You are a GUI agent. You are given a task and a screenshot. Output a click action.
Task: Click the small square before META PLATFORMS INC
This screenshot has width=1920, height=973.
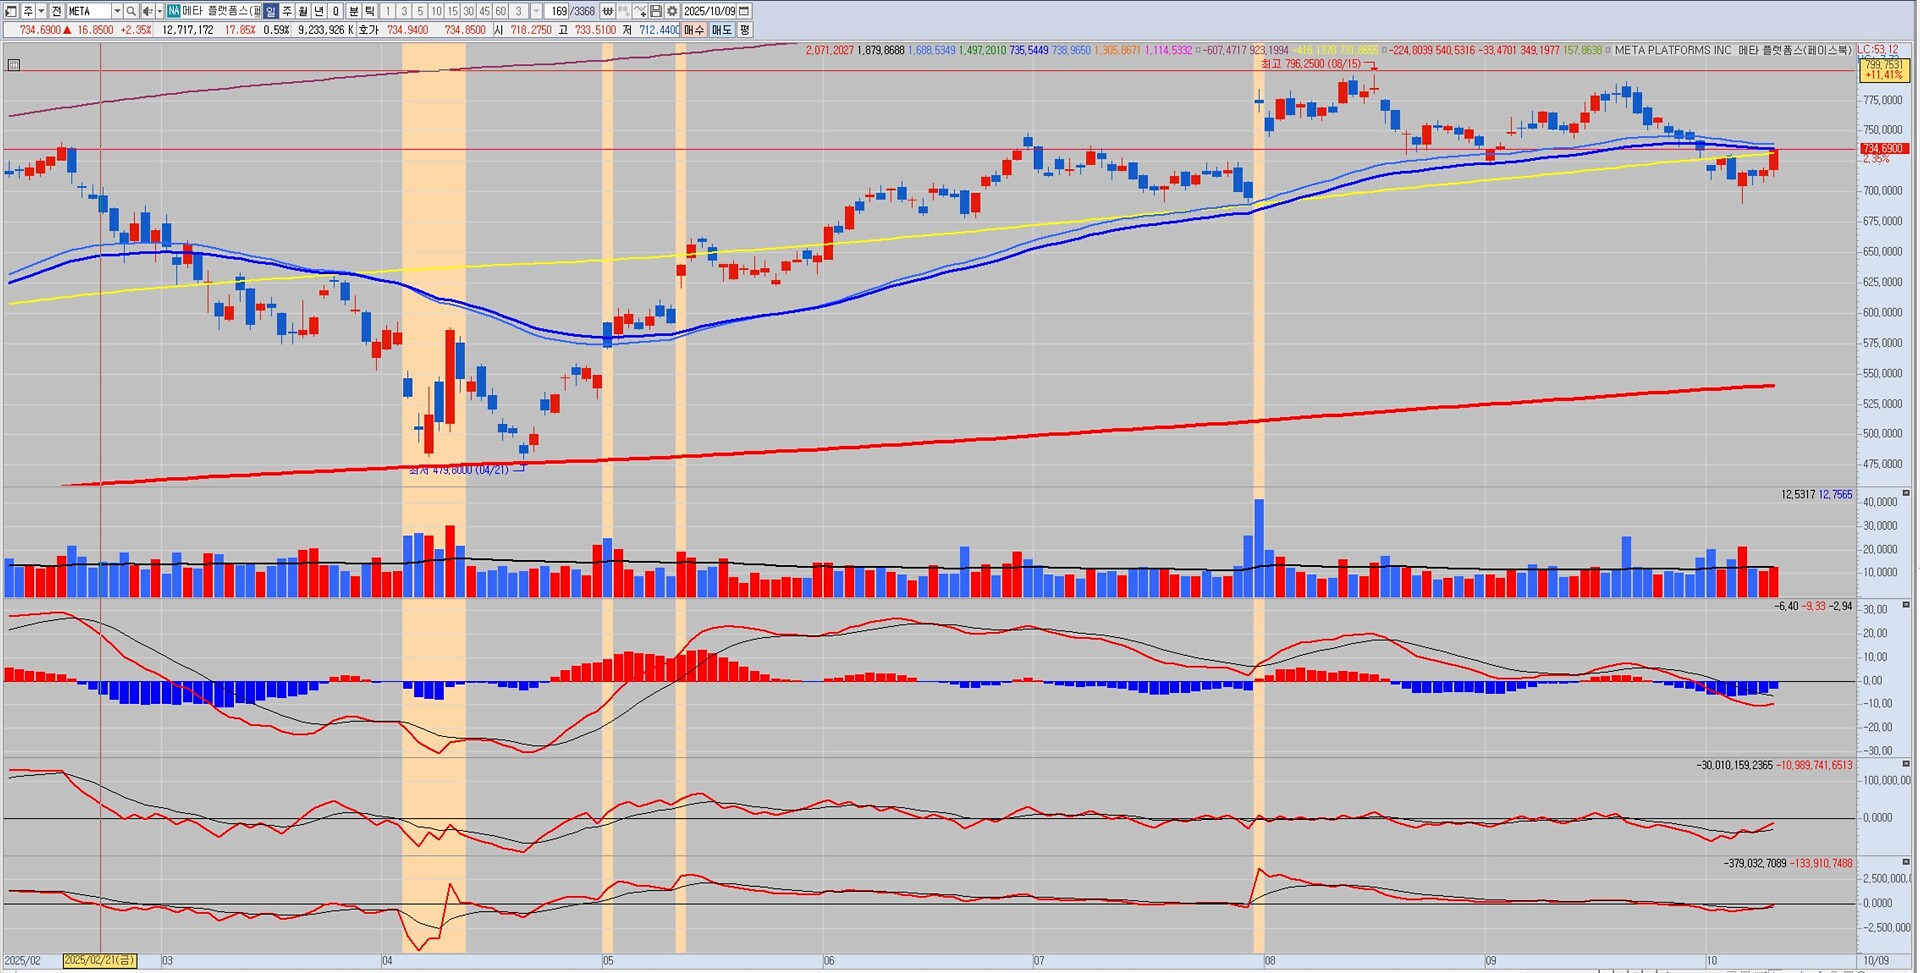1608,50
